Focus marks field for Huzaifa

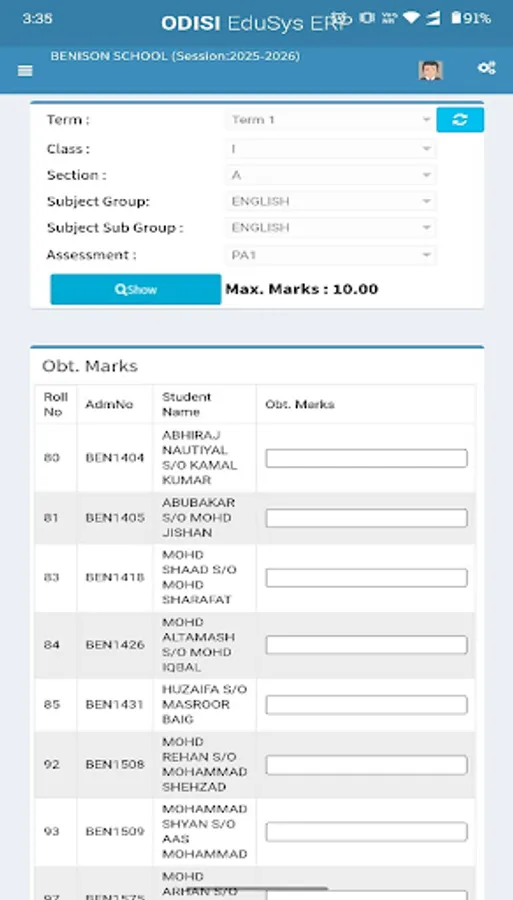tap(366, 704)
